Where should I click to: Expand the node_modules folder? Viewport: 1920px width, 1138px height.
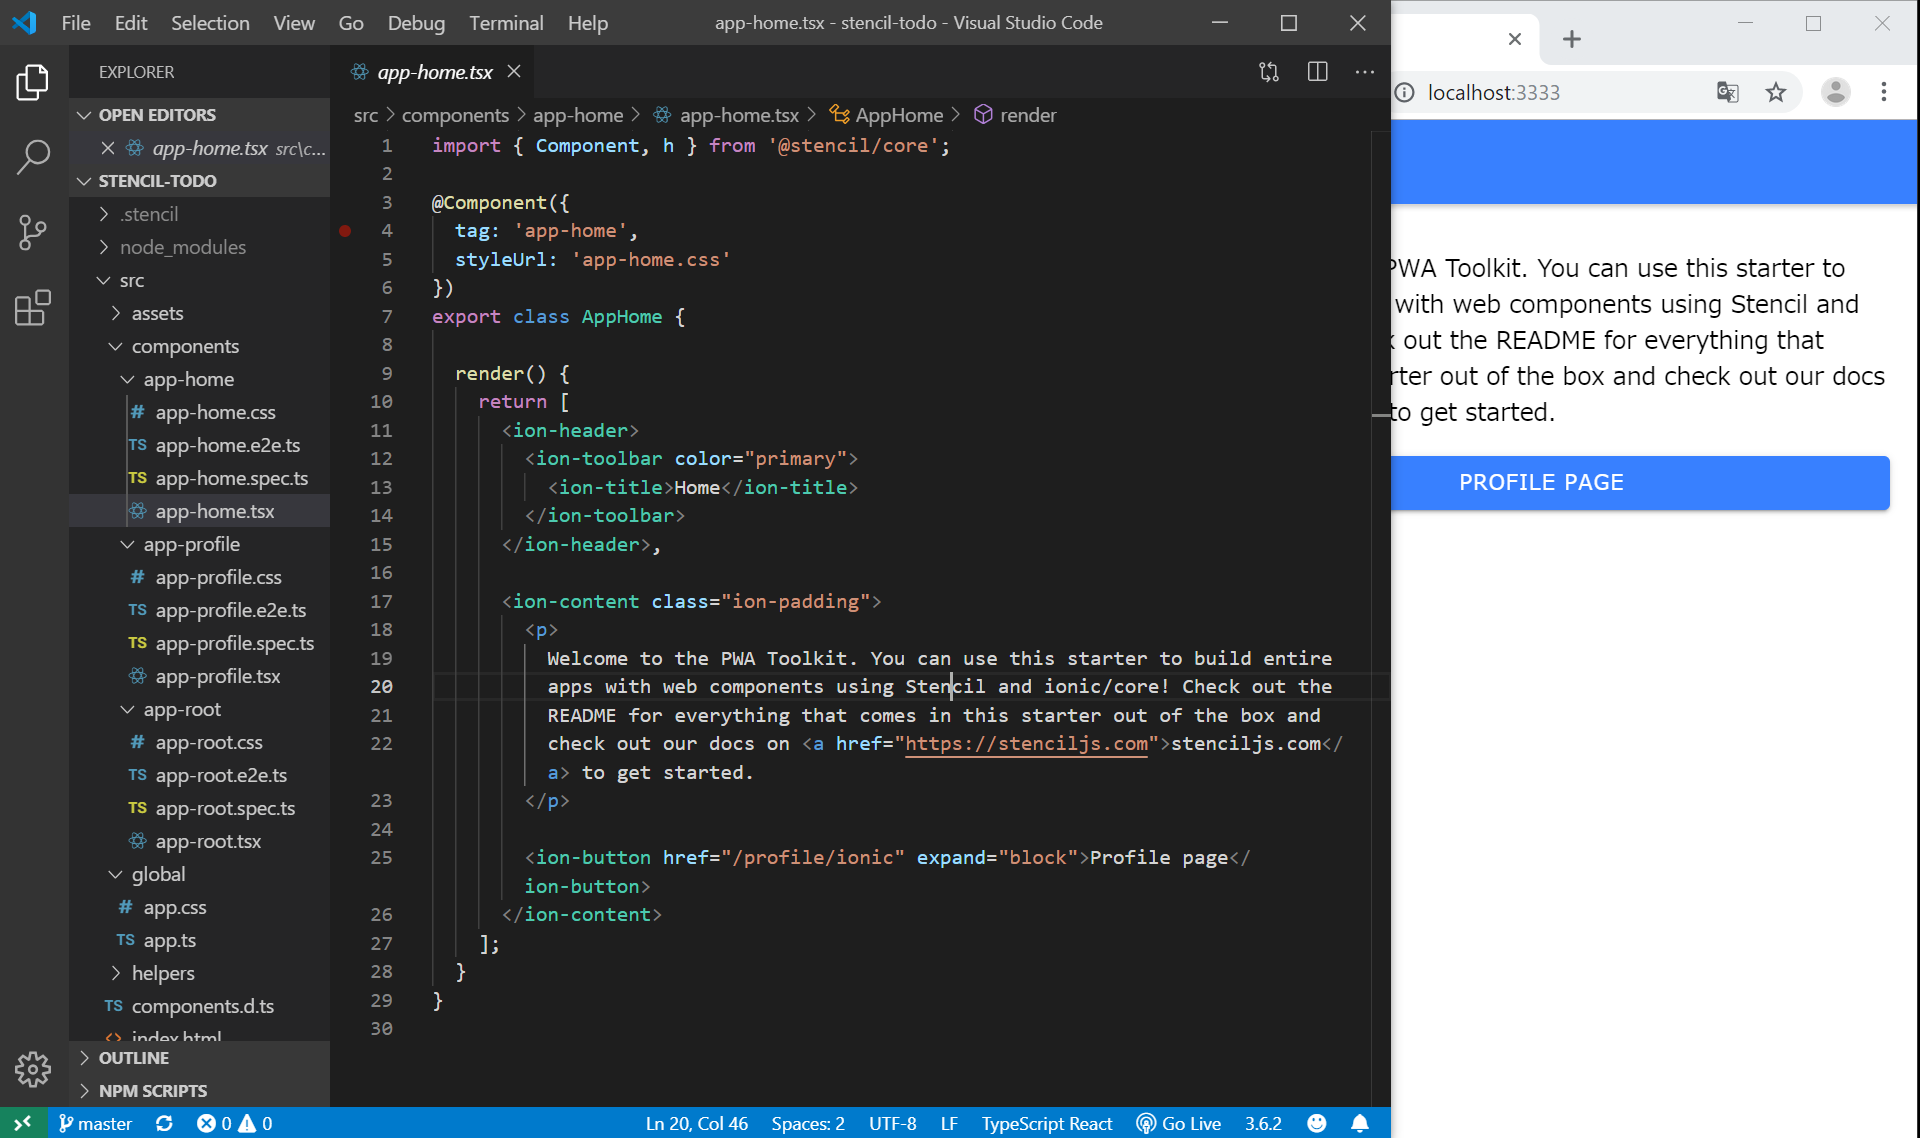104,247
